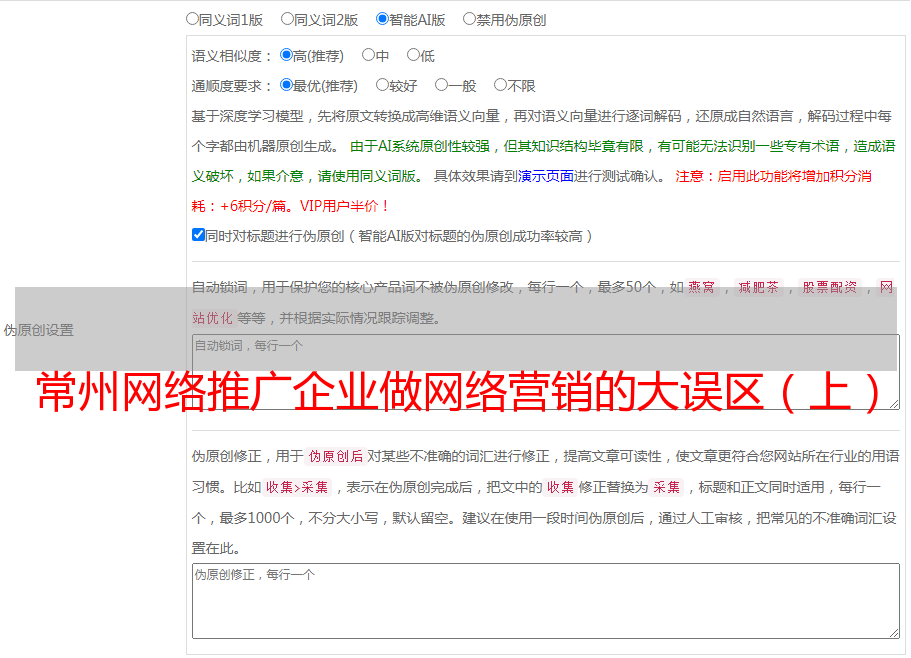Select 禁用伪原创 radio option
Screen dimensions: 911x658
point(469,19)
